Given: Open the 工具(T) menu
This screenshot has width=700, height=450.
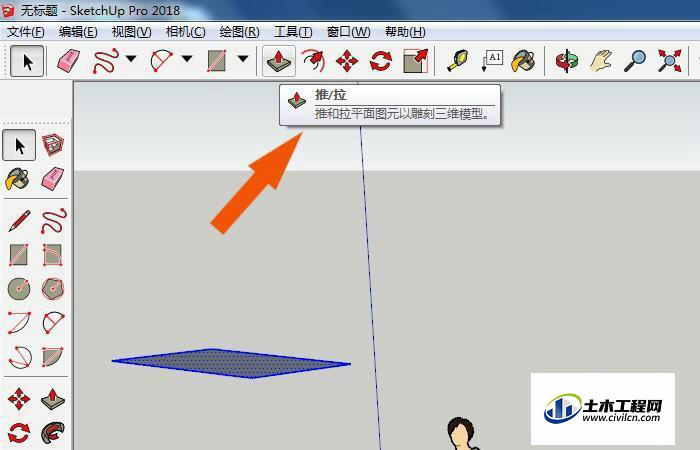Looking at the screenshot, I should (293, 32).
